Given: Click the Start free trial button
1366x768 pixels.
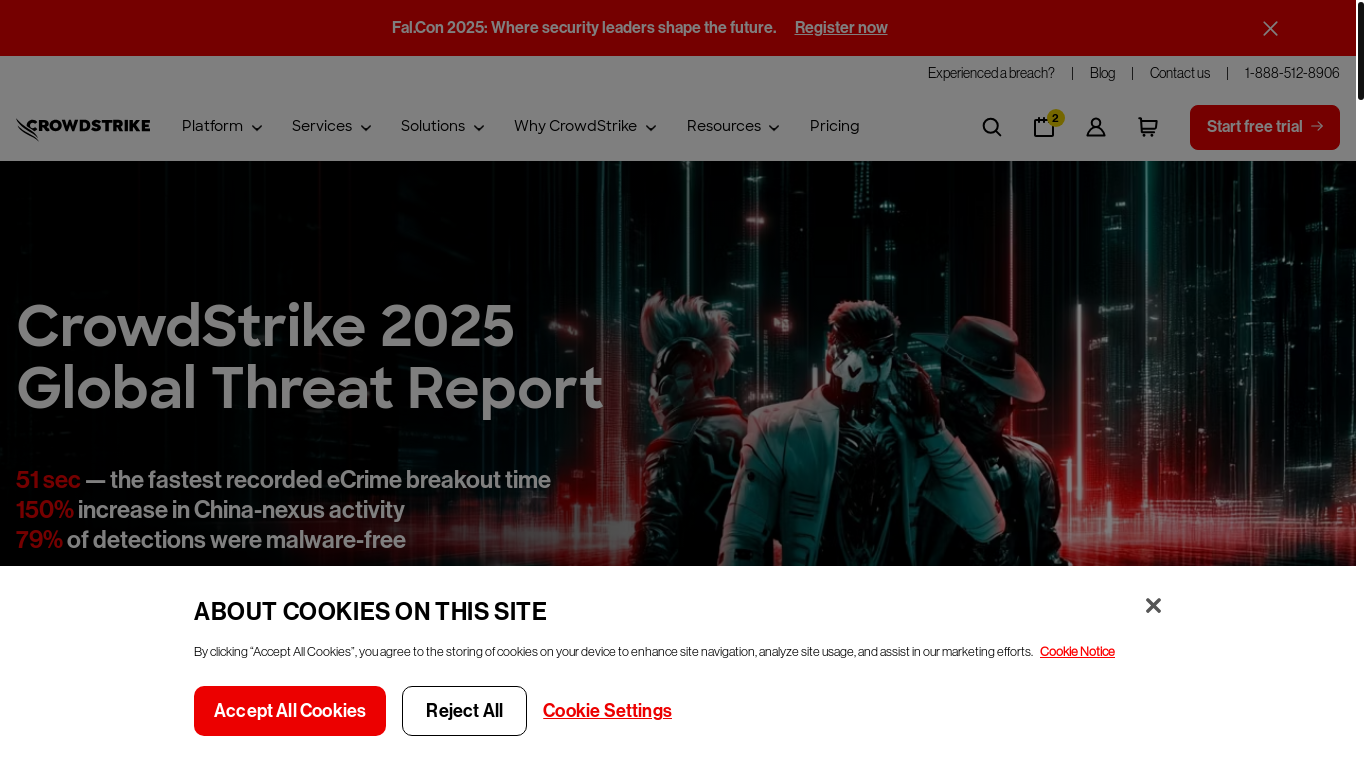Looking at the screenshot, I should pyautogui.click(x=1265, y=127).
